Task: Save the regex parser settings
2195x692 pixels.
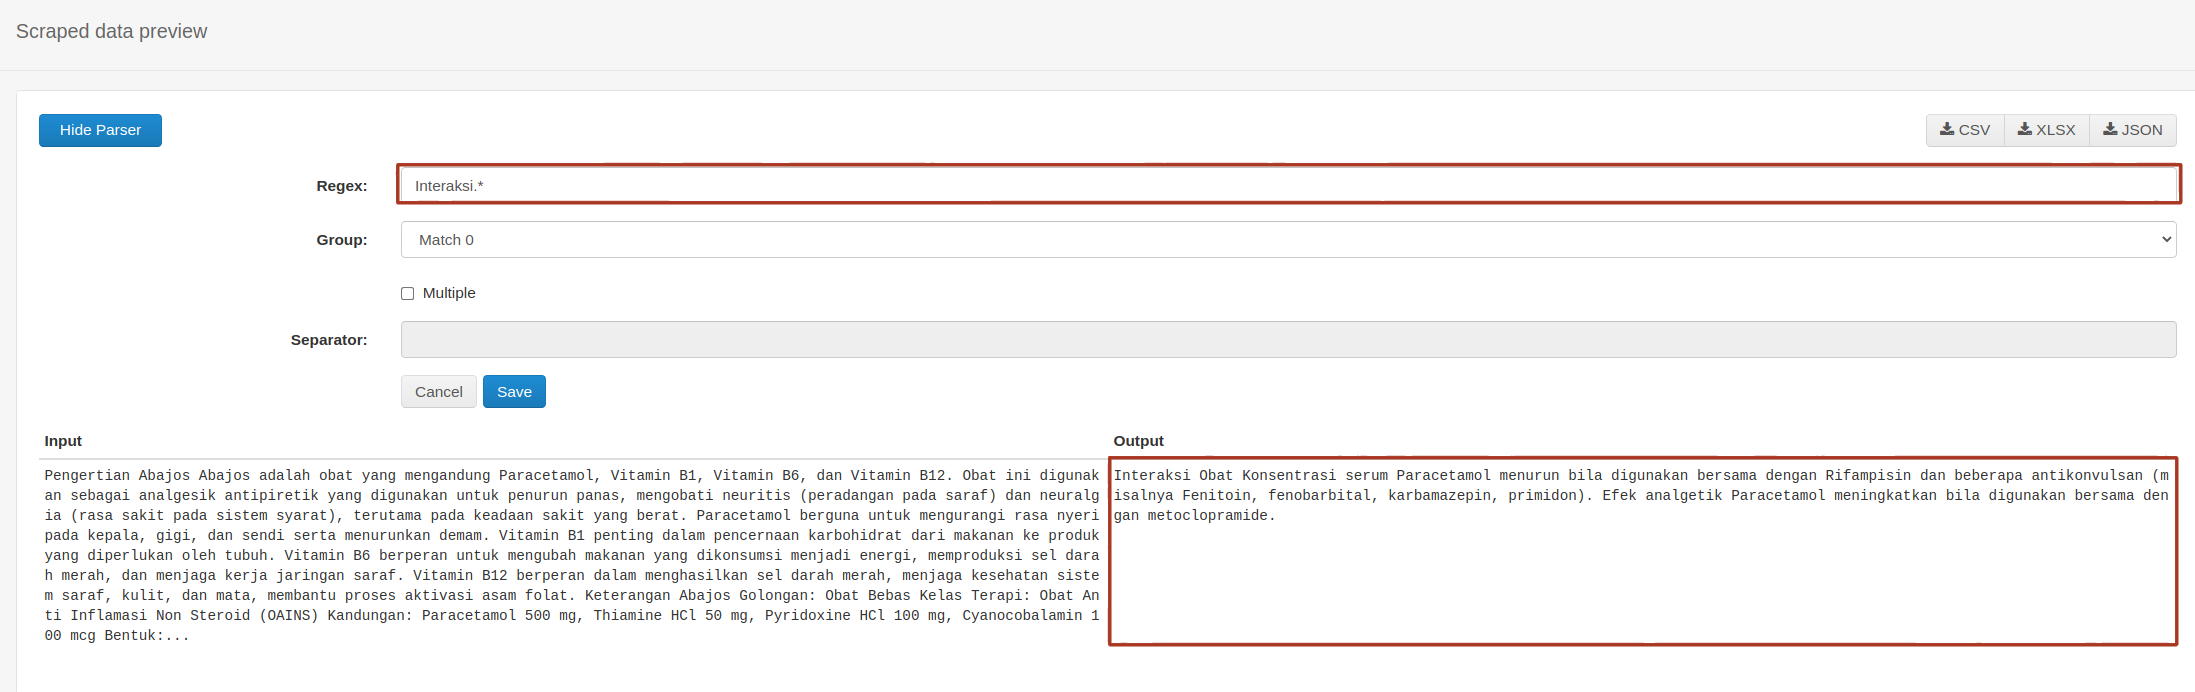Action: [x=514, y=392]
